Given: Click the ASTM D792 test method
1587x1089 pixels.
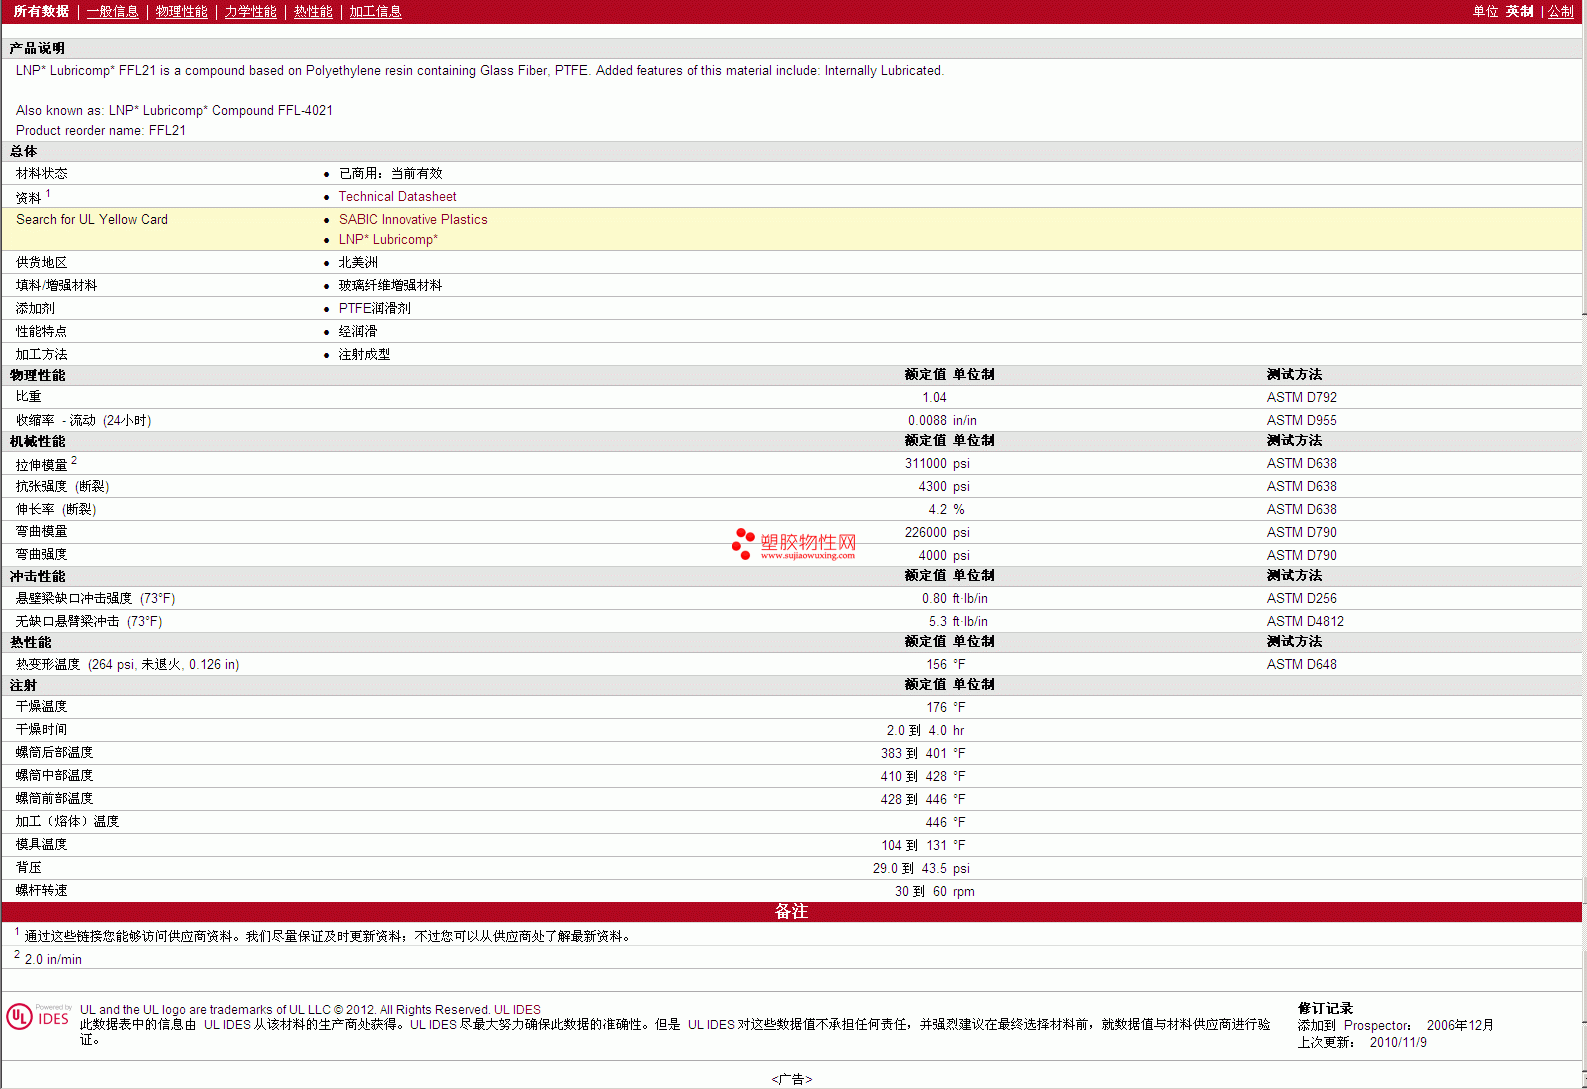Looking at the screenshot, I should (x=1301, y=398).
